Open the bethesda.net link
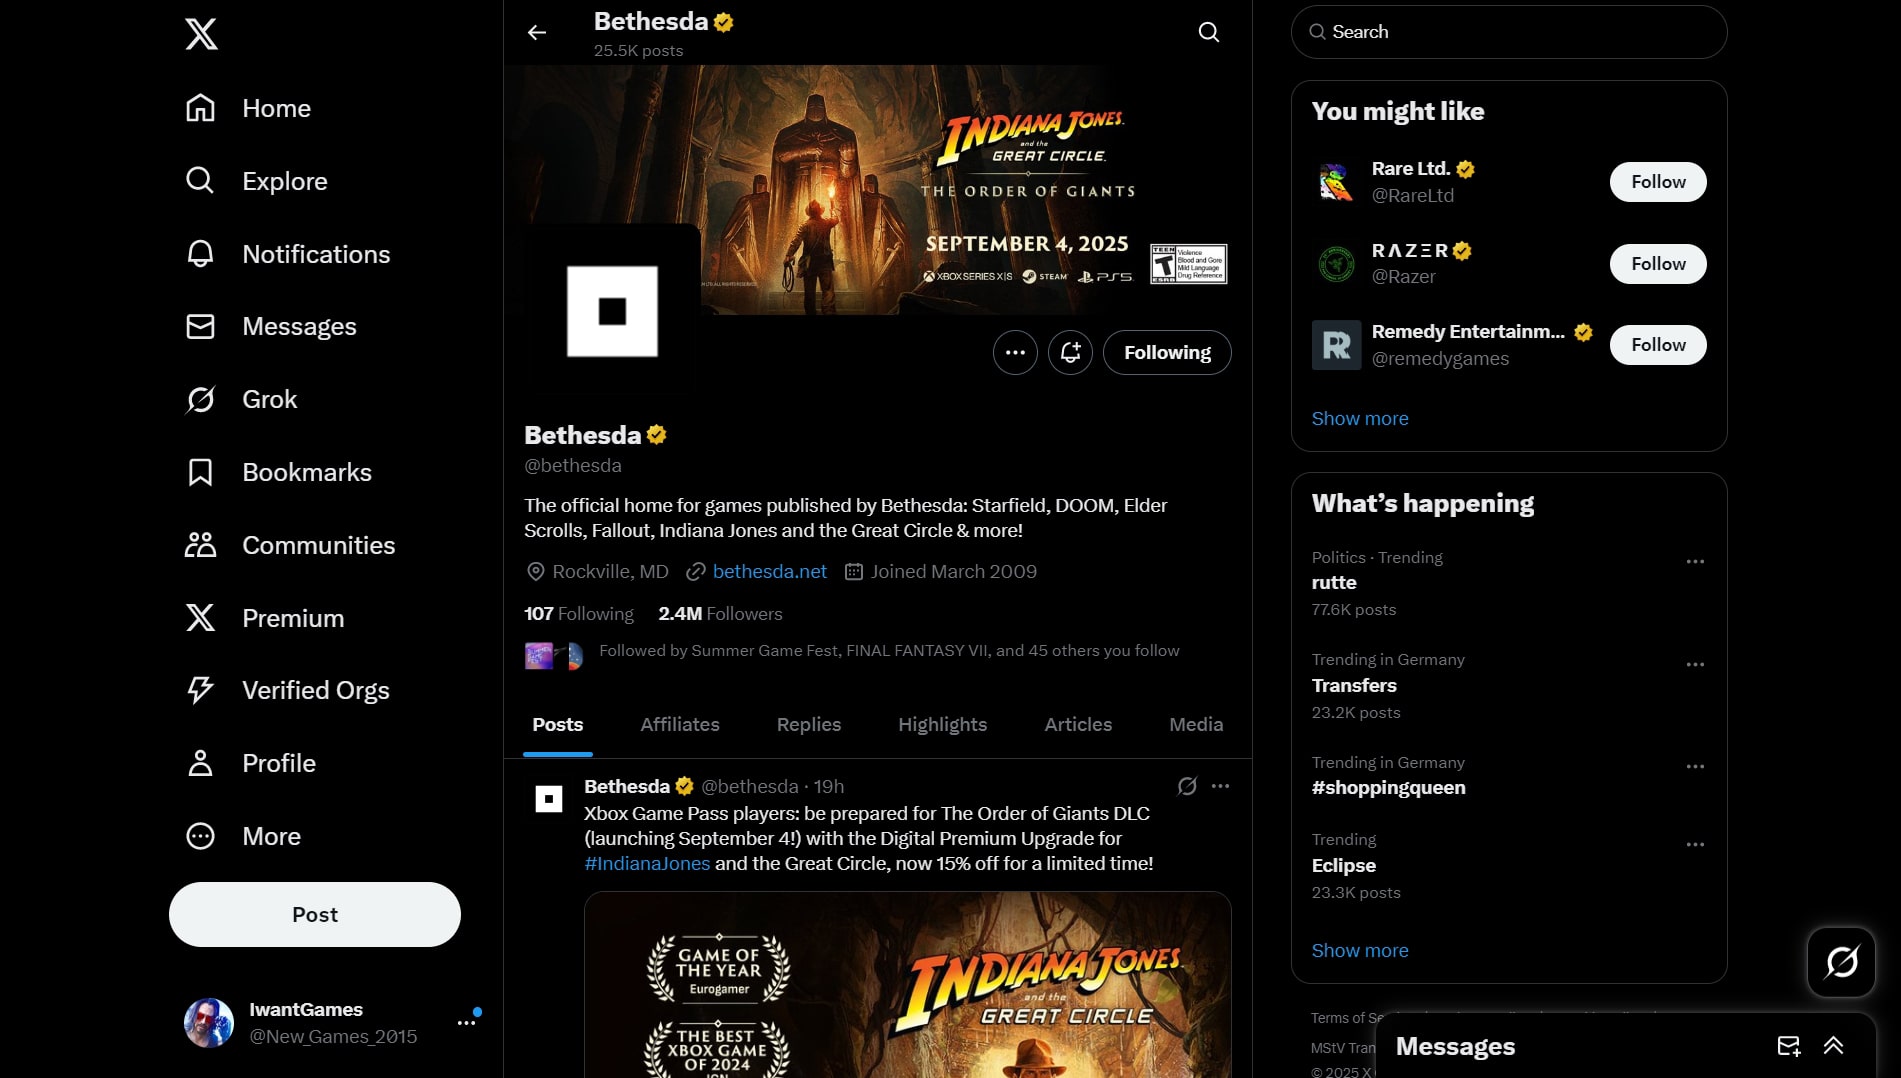This screenshot has width=1901, height=1078. (x=769, y=571)
